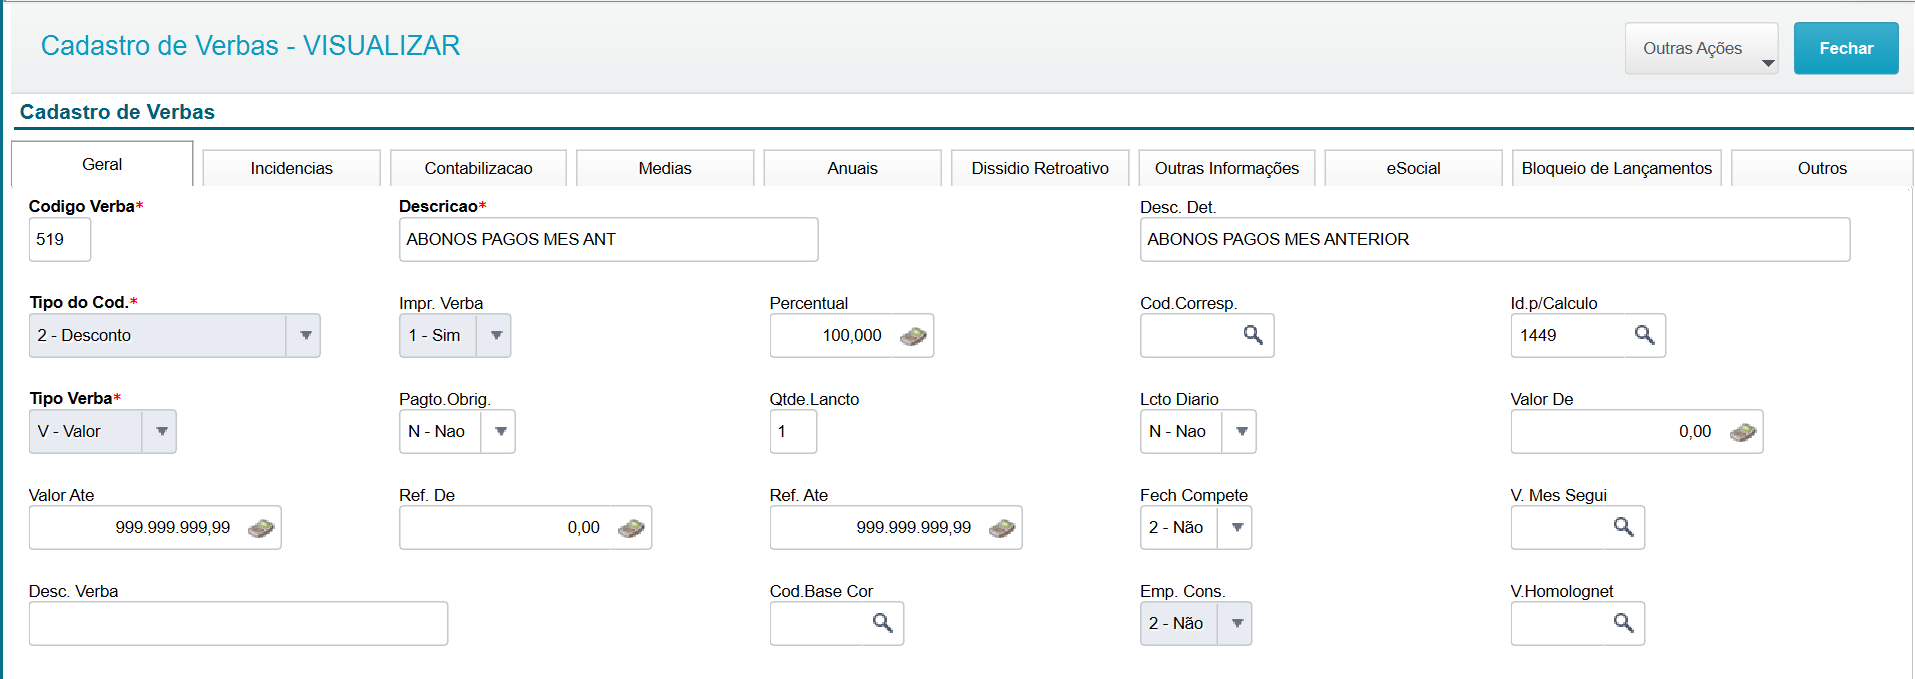This screenshot has height=679, width=1915.
Task: Click Descricao field ABONOS PAGOS MES ANT
Action: pos(608,240)
